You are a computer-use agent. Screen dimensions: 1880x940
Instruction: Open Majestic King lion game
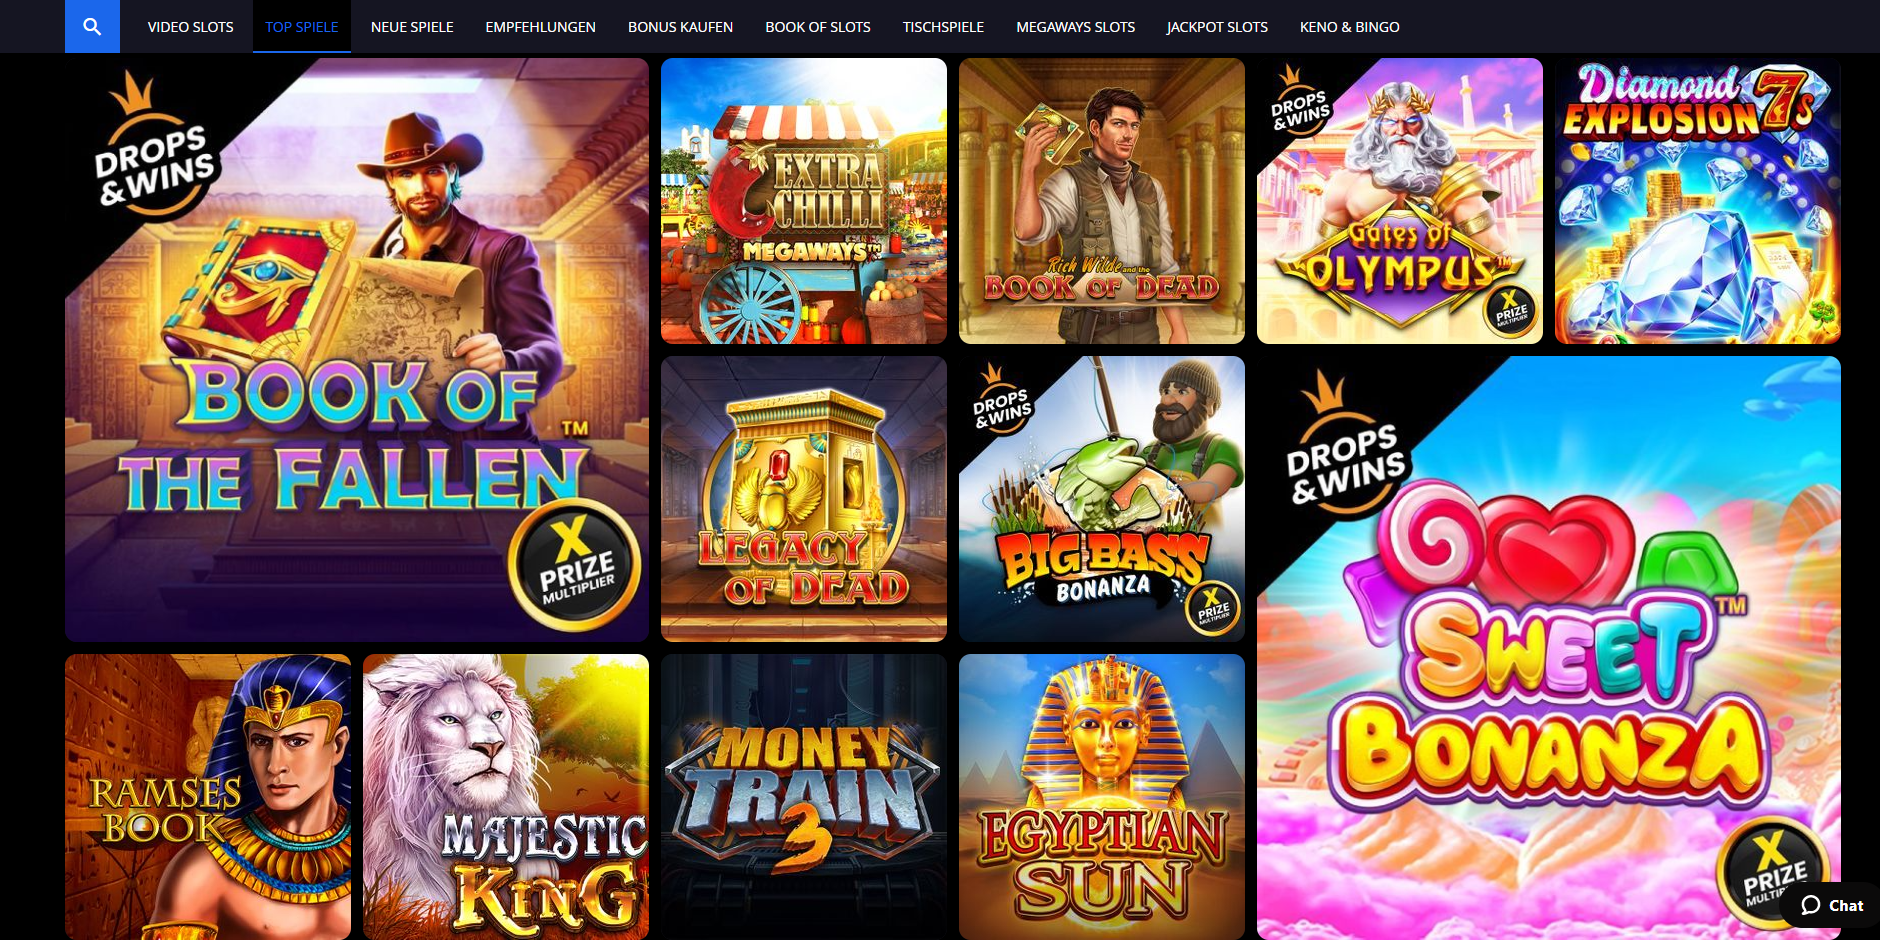506,797
